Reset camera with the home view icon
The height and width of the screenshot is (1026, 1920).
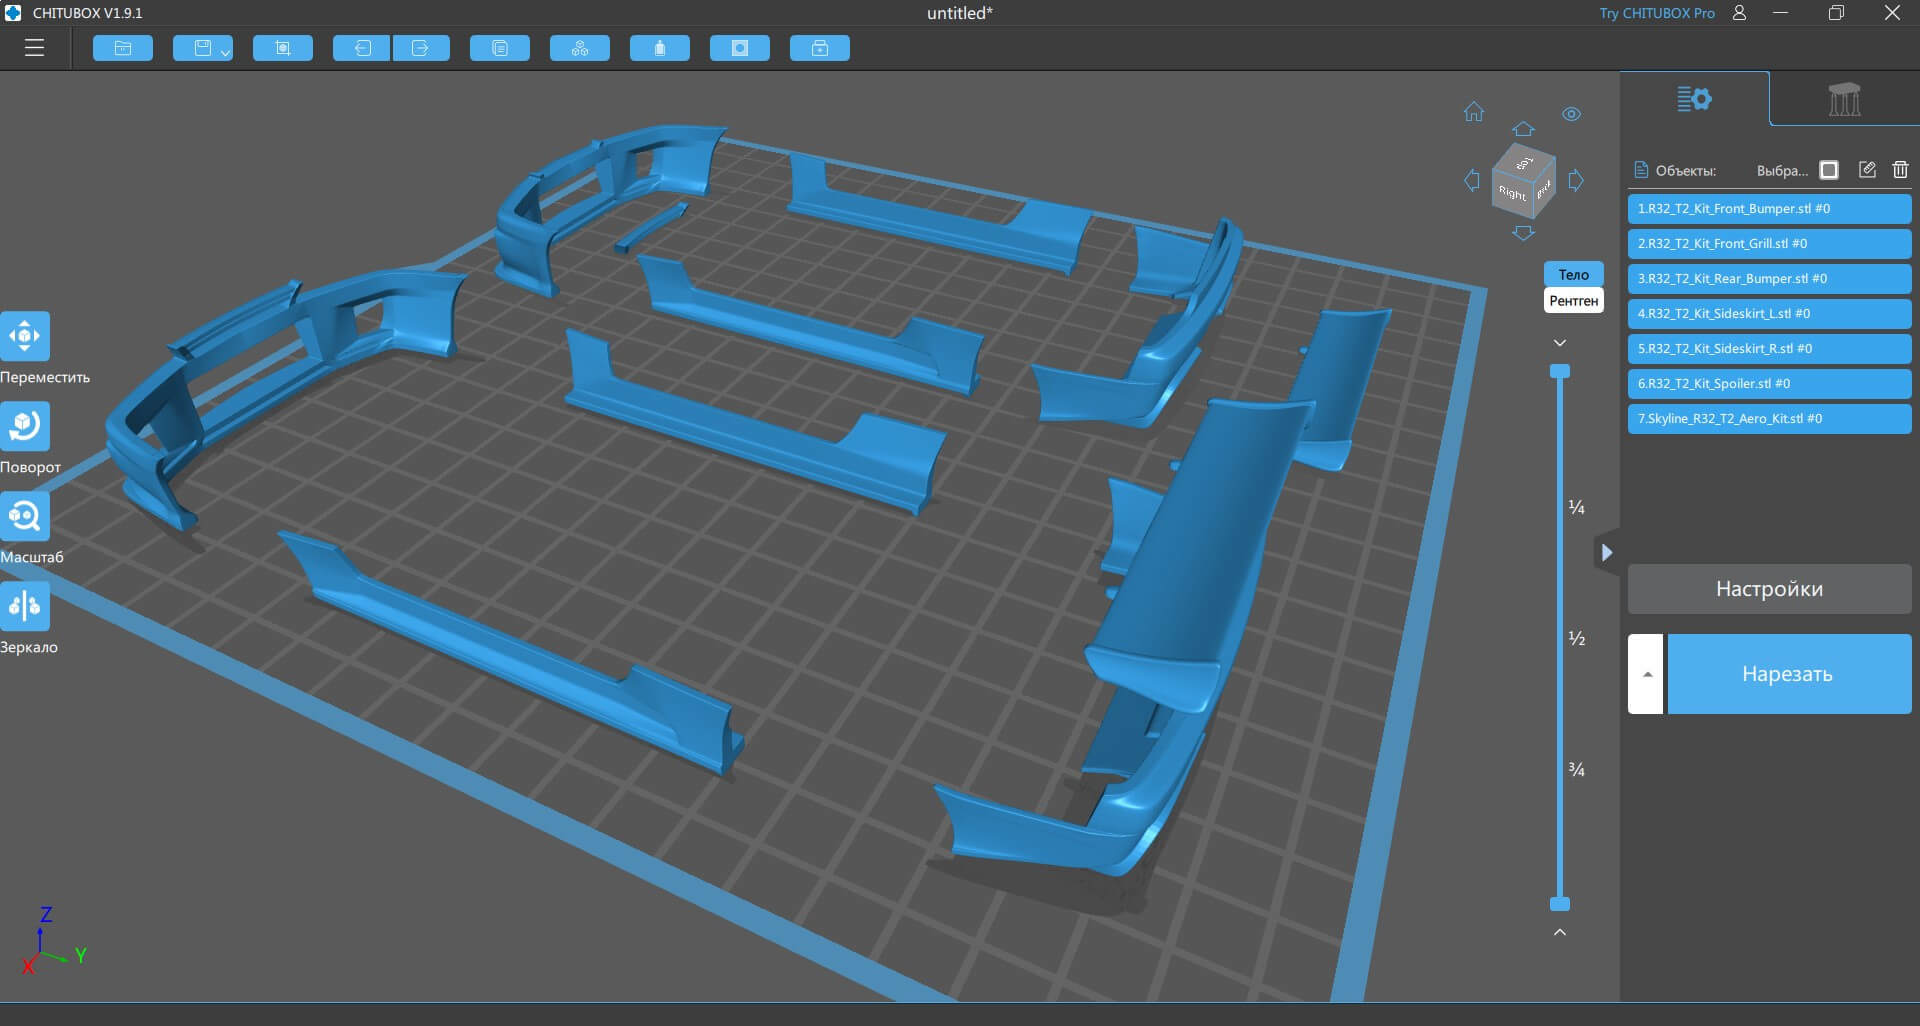pos(1474,112)
